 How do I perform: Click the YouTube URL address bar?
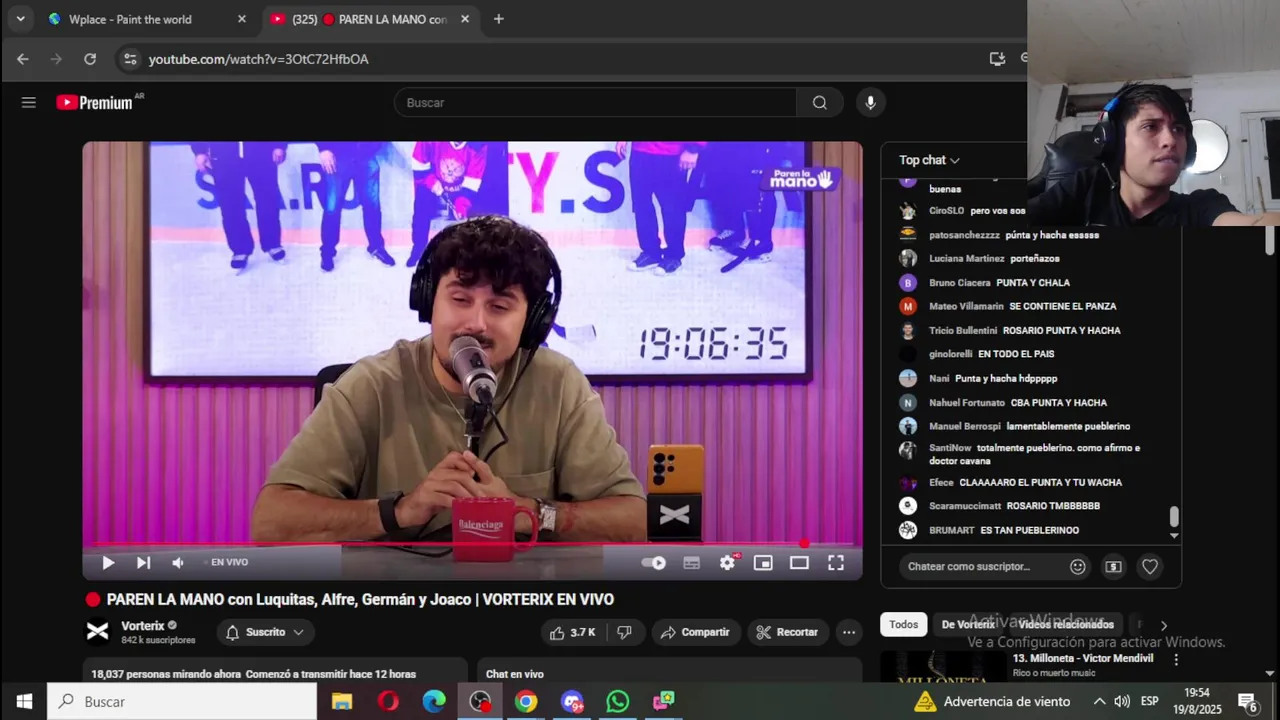pos(259,59)
